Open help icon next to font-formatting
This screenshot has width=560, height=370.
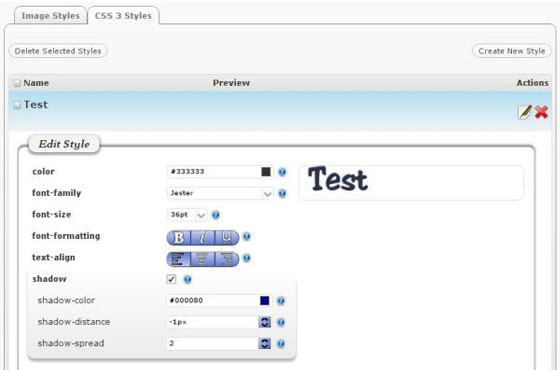246,236
